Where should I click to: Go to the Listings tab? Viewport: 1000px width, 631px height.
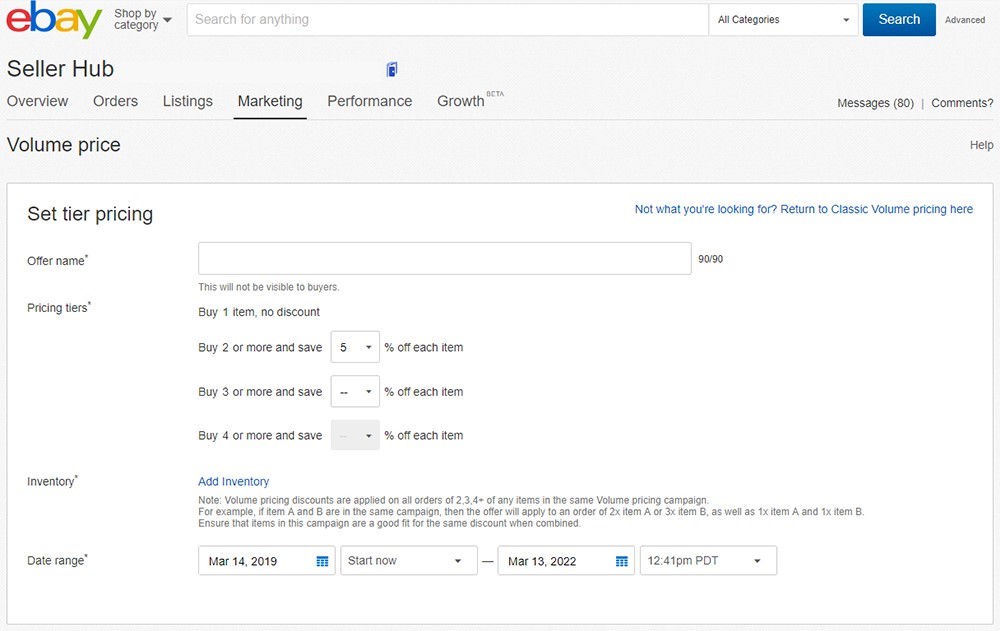point(188,101)
